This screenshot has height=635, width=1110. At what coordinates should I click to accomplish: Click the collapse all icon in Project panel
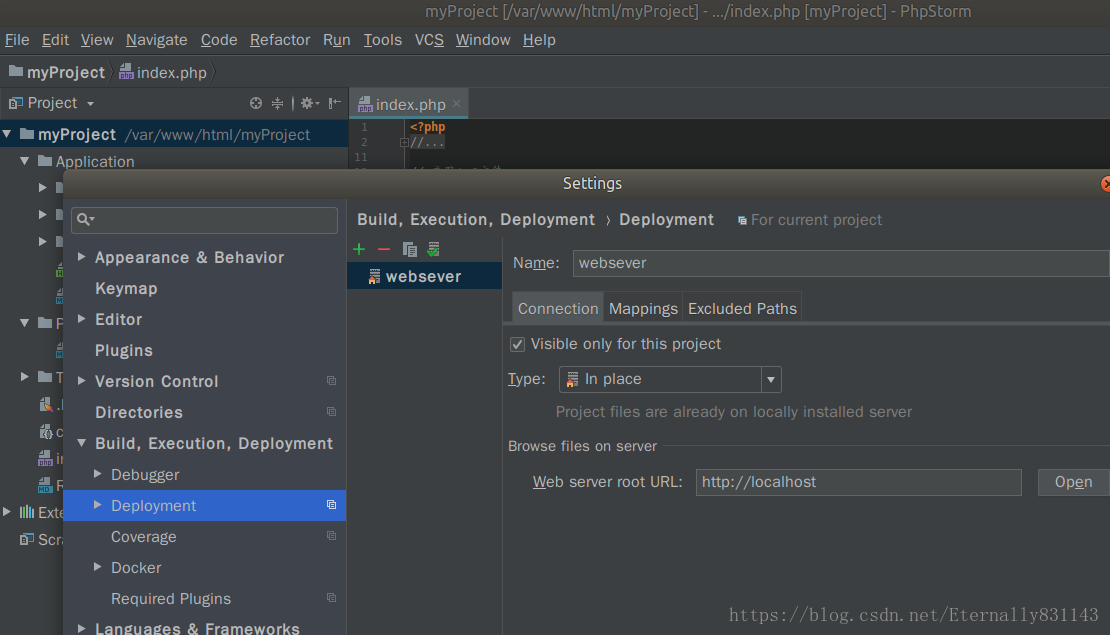point(278,103)
